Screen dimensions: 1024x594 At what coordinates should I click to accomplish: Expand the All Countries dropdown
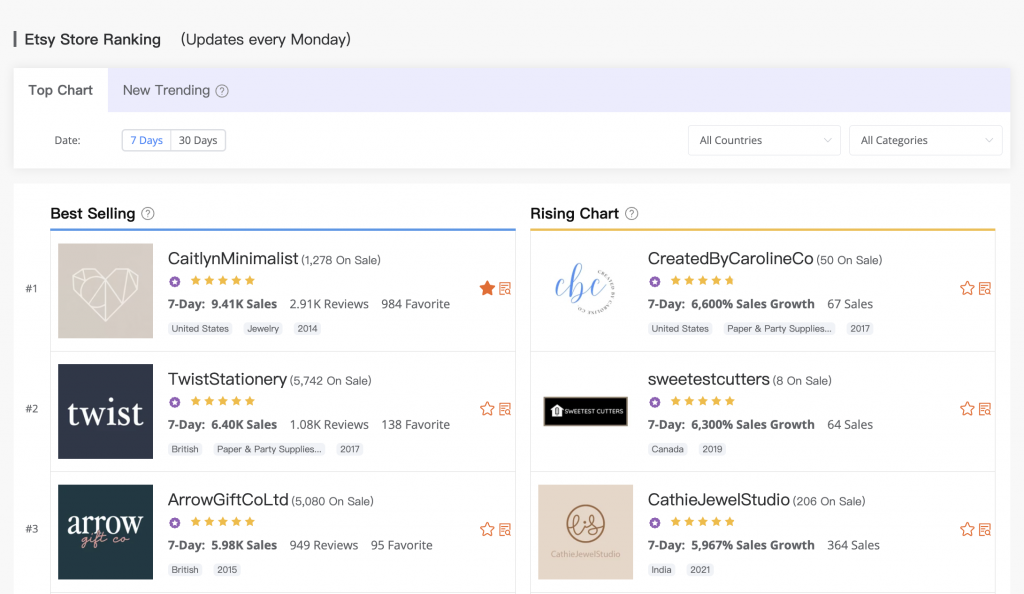pyautogui.click(x=764, y=140)
